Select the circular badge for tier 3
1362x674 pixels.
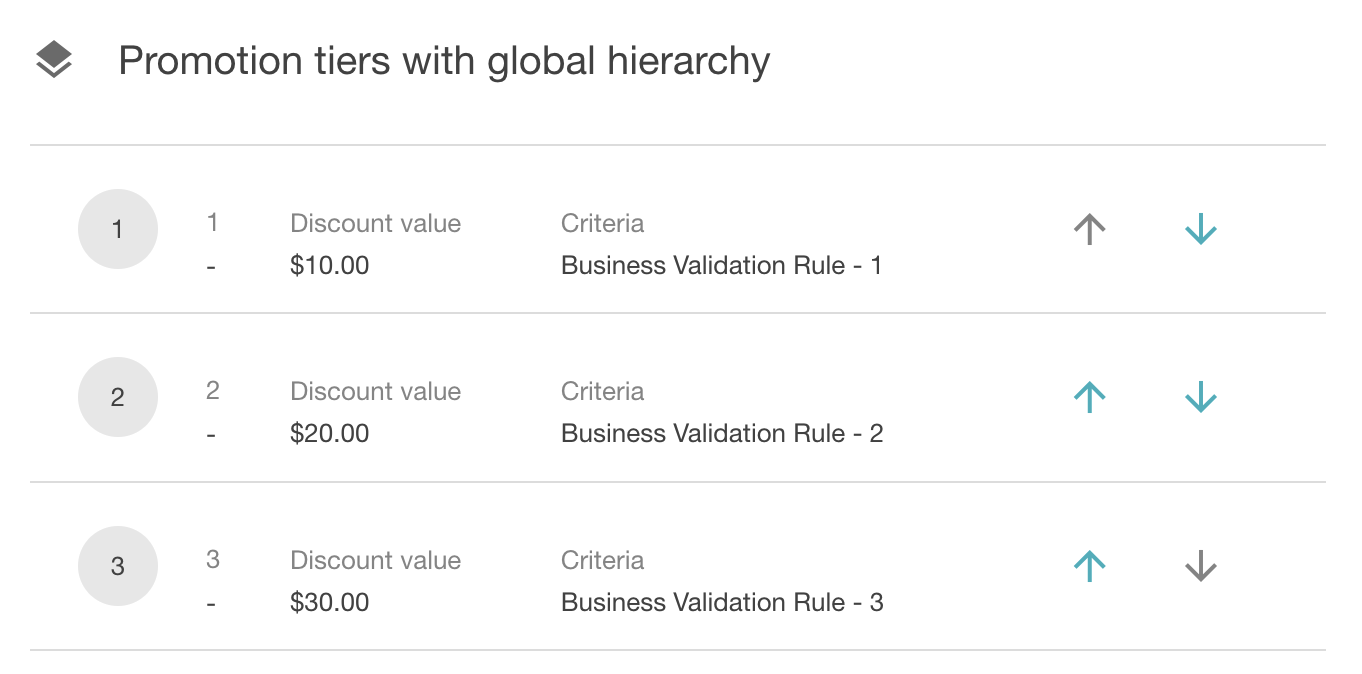[117, 565]
